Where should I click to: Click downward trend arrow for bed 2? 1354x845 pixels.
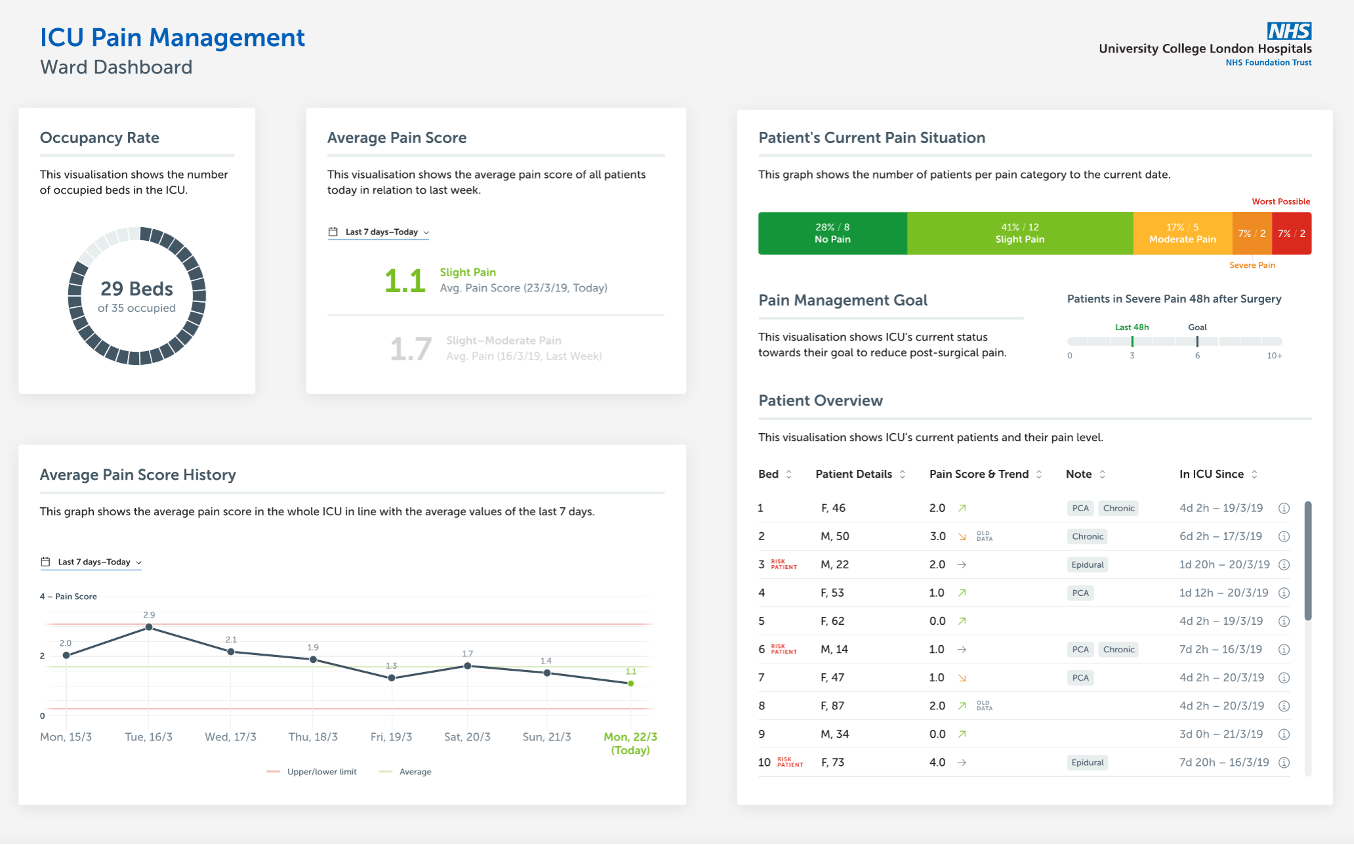pos(962,536)
